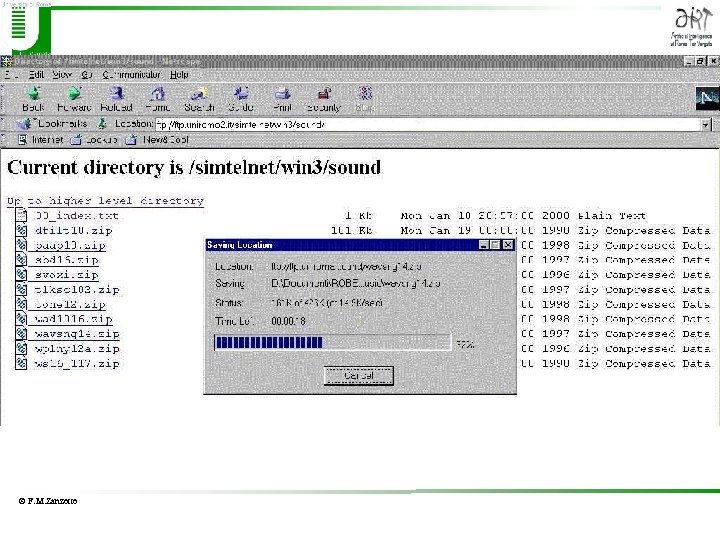
Task: Expand the Location history dropdown arrow
Action: point(706,124)
